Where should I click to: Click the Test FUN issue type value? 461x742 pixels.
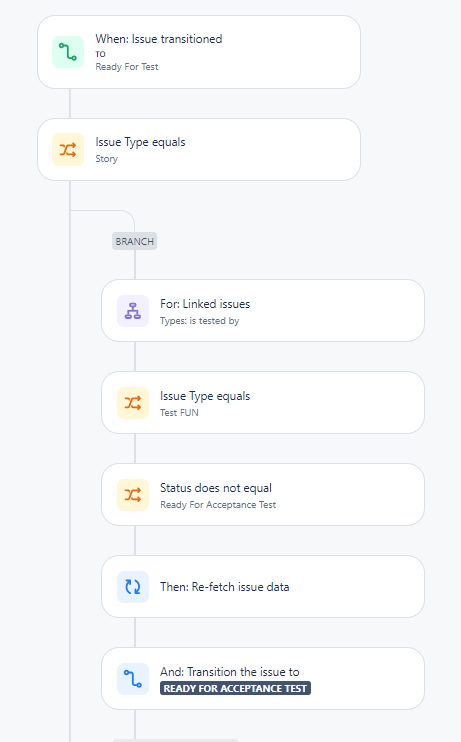(x=179, y=413)
